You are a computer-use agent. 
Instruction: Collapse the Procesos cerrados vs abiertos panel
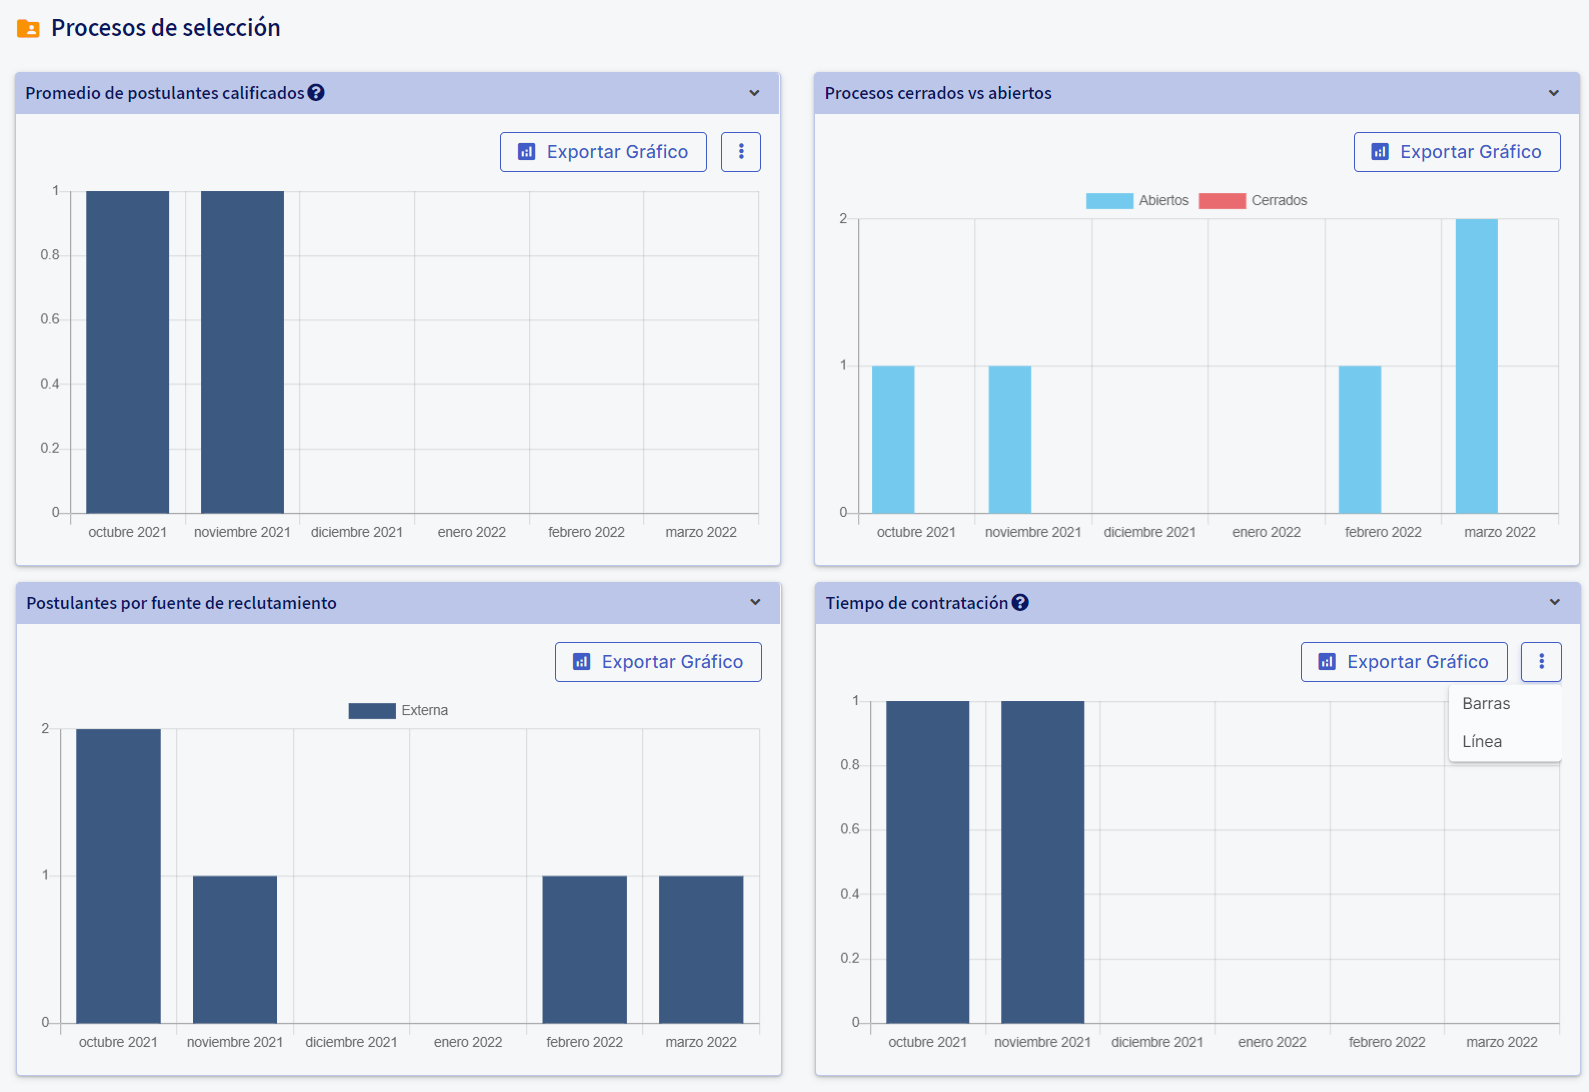point(1554,93)
